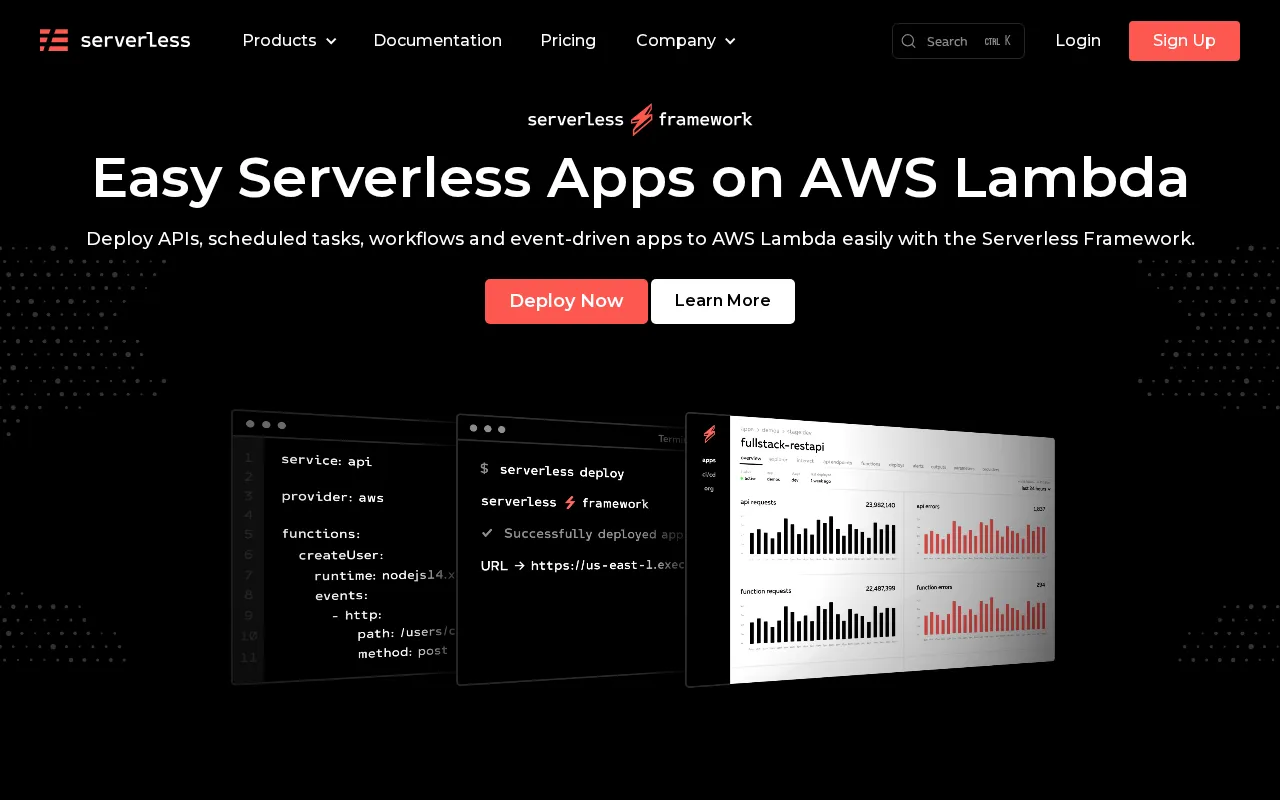Click the 'createUser:' code line

(341, 554)
